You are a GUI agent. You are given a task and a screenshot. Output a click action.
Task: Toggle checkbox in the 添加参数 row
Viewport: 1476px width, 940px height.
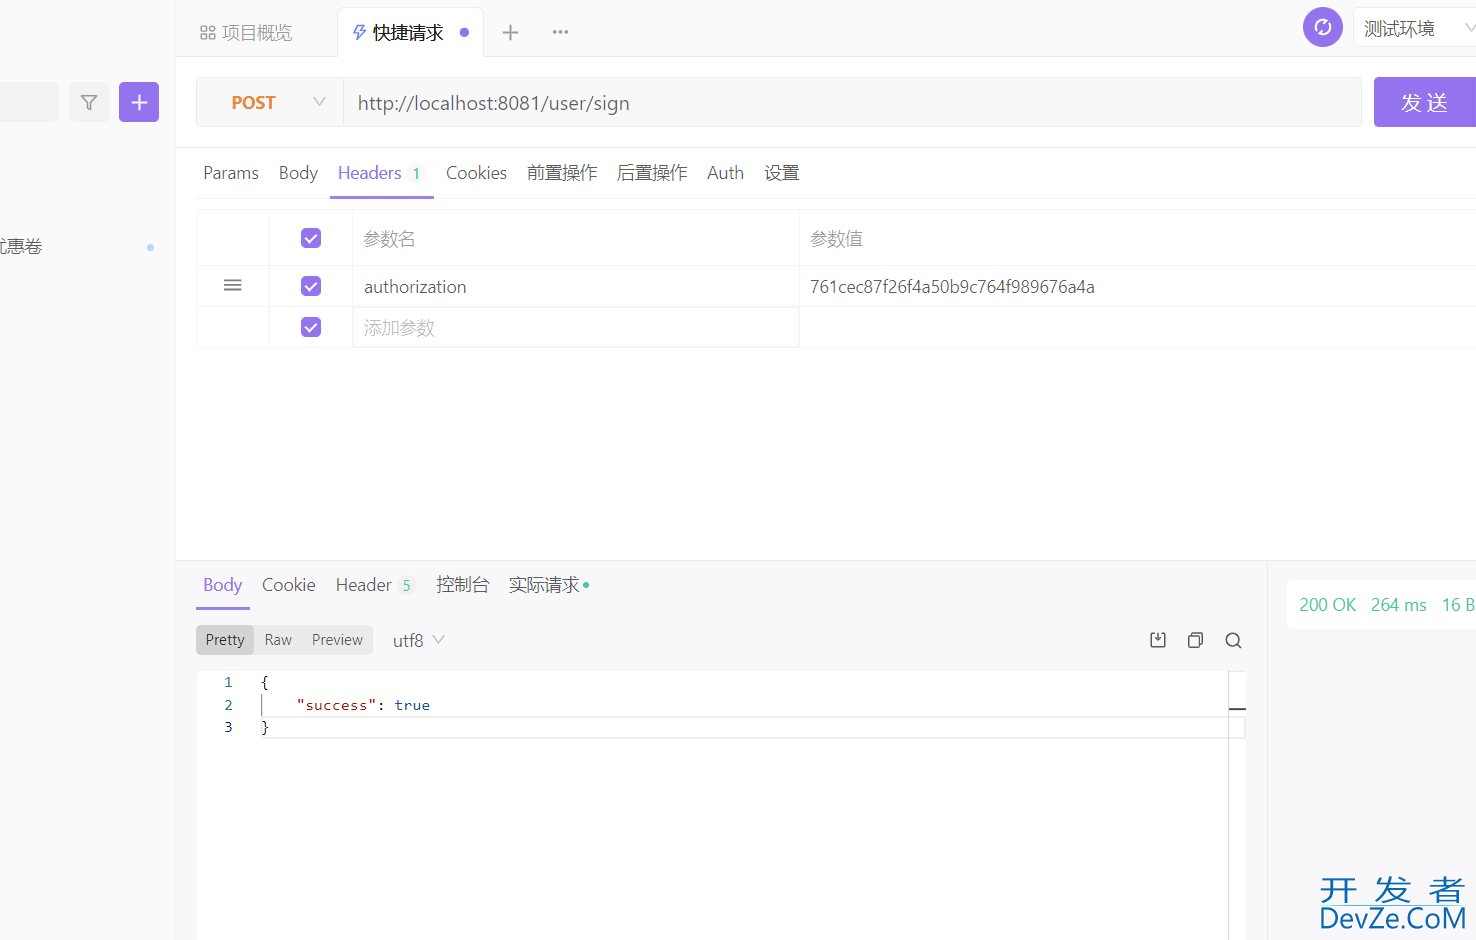pyautogui.click(x=311, y=327)
